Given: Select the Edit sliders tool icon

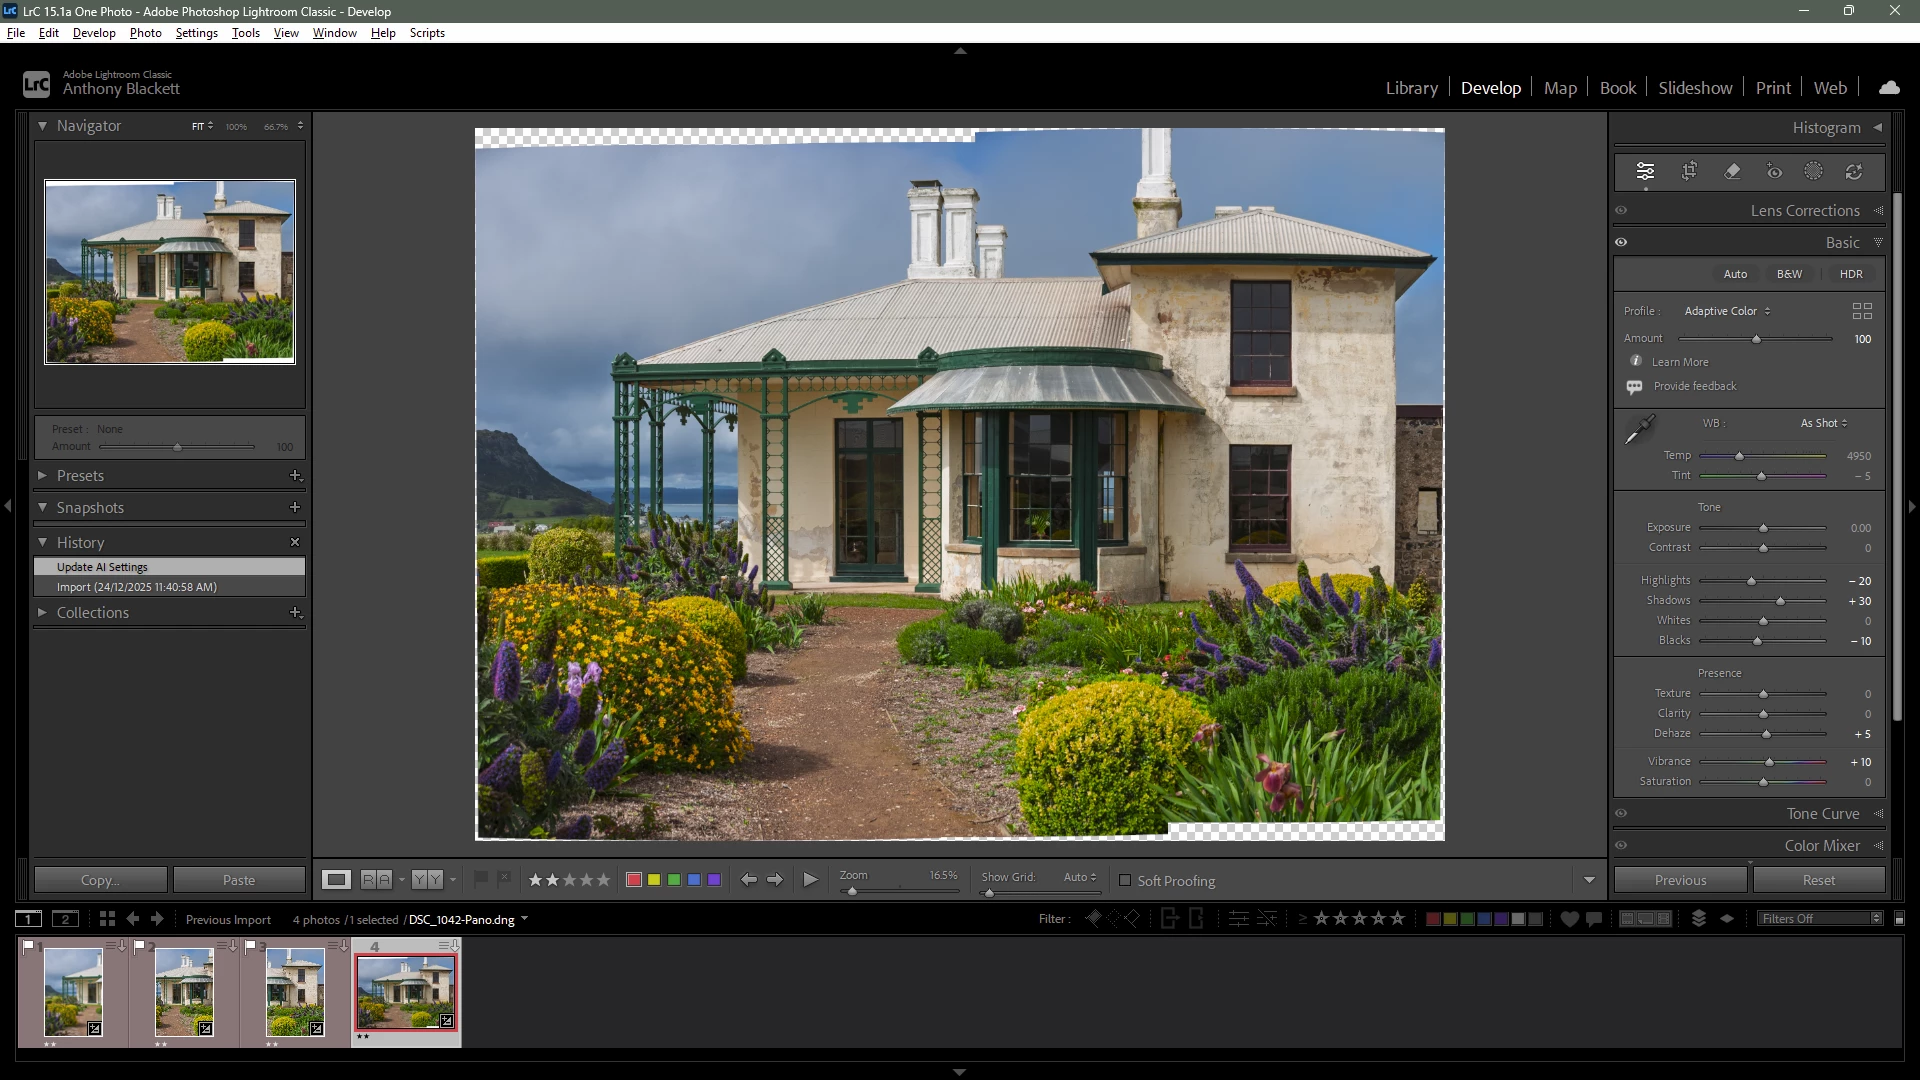Looking at the screenshot, I should (x=1645, y=171).
